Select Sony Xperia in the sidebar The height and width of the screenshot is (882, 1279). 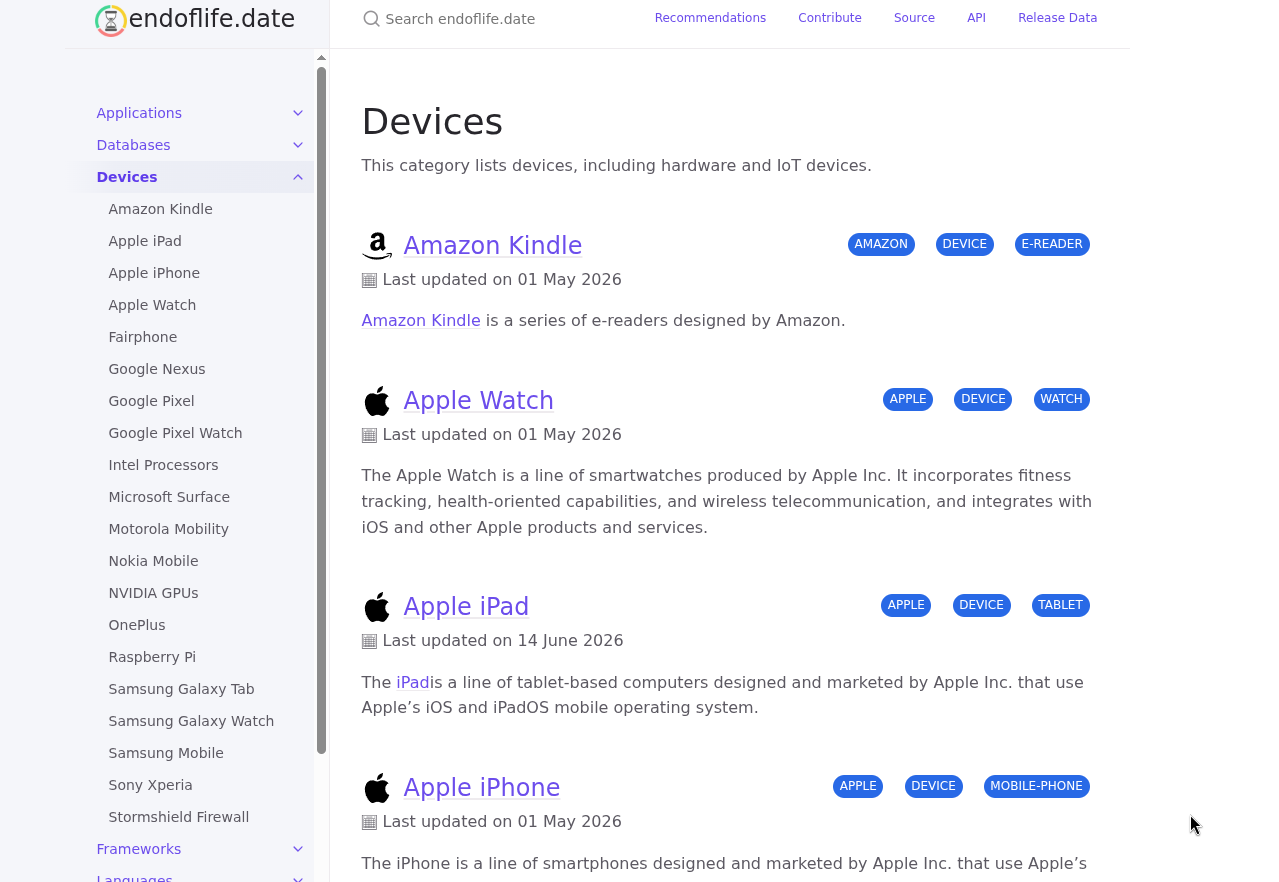pyautogui.click(x=150, y=785)
